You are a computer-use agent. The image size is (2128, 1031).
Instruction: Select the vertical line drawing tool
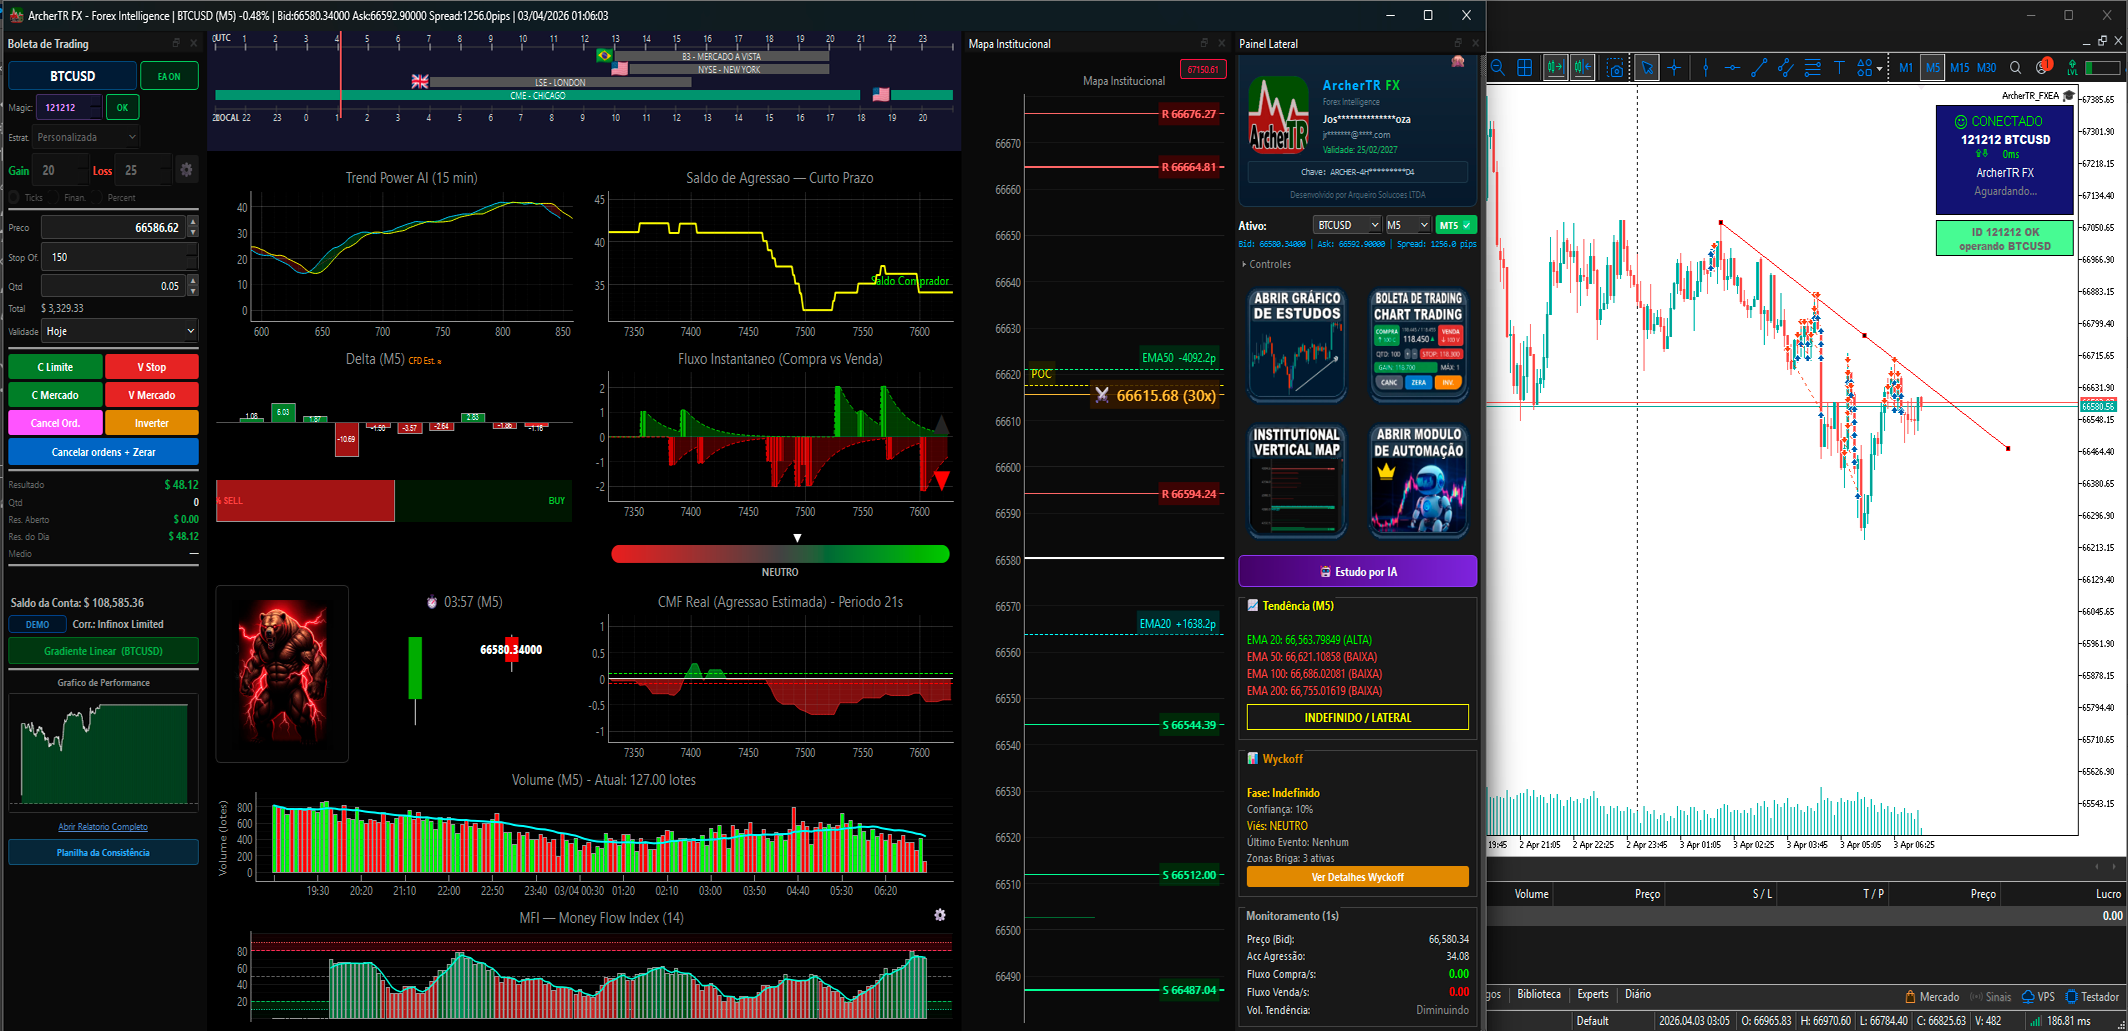click(x=1706, y=68)
